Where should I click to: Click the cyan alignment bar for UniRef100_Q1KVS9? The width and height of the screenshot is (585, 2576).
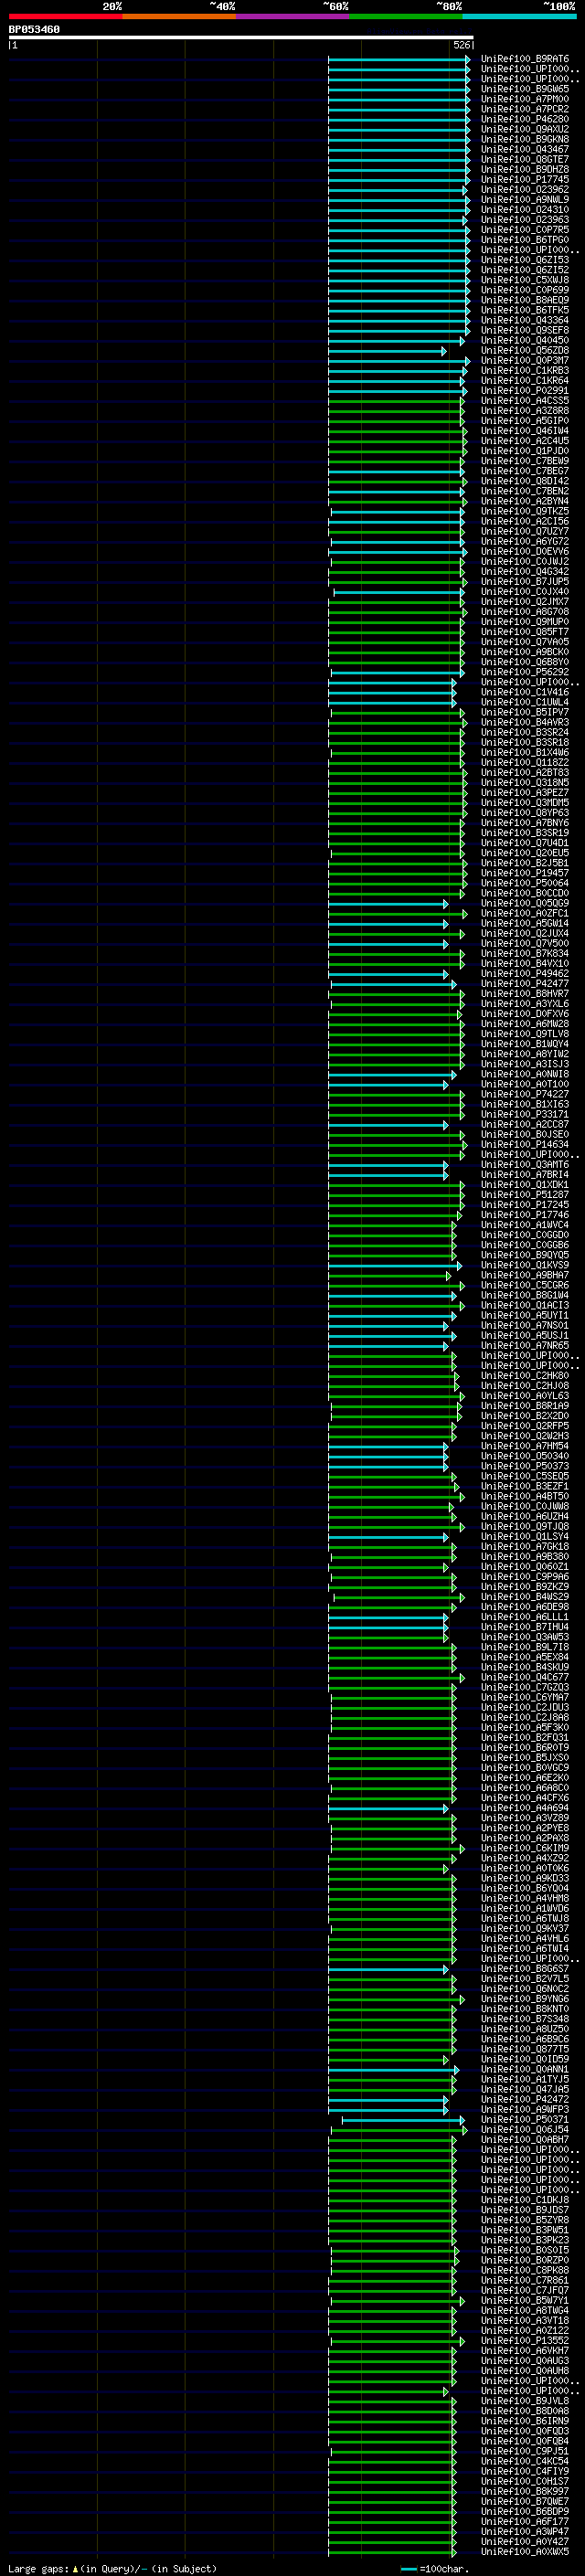click(395, 1266)
